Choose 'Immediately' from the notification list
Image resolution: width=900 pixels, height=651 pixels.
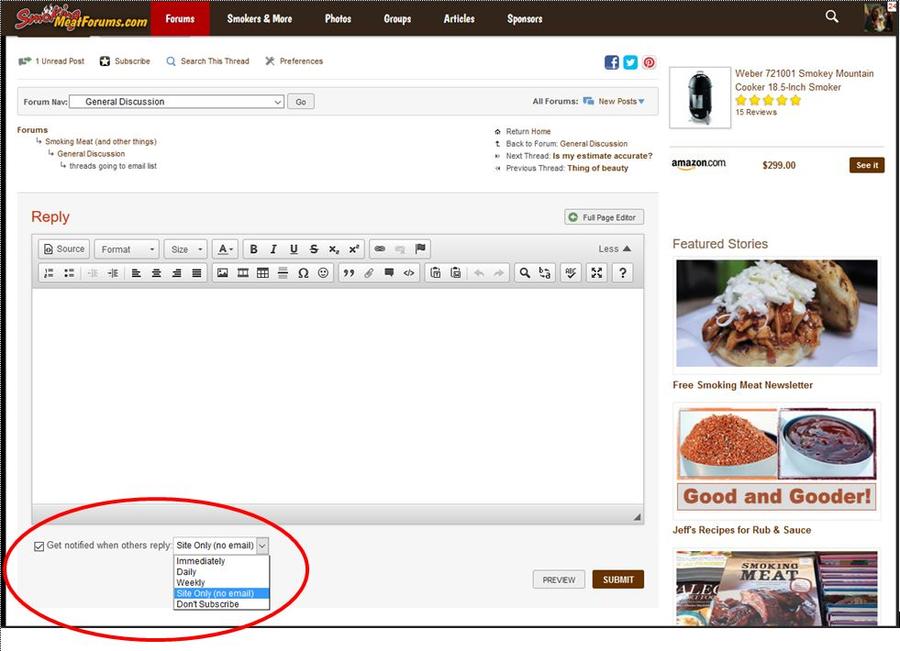(x=201, y=562)
